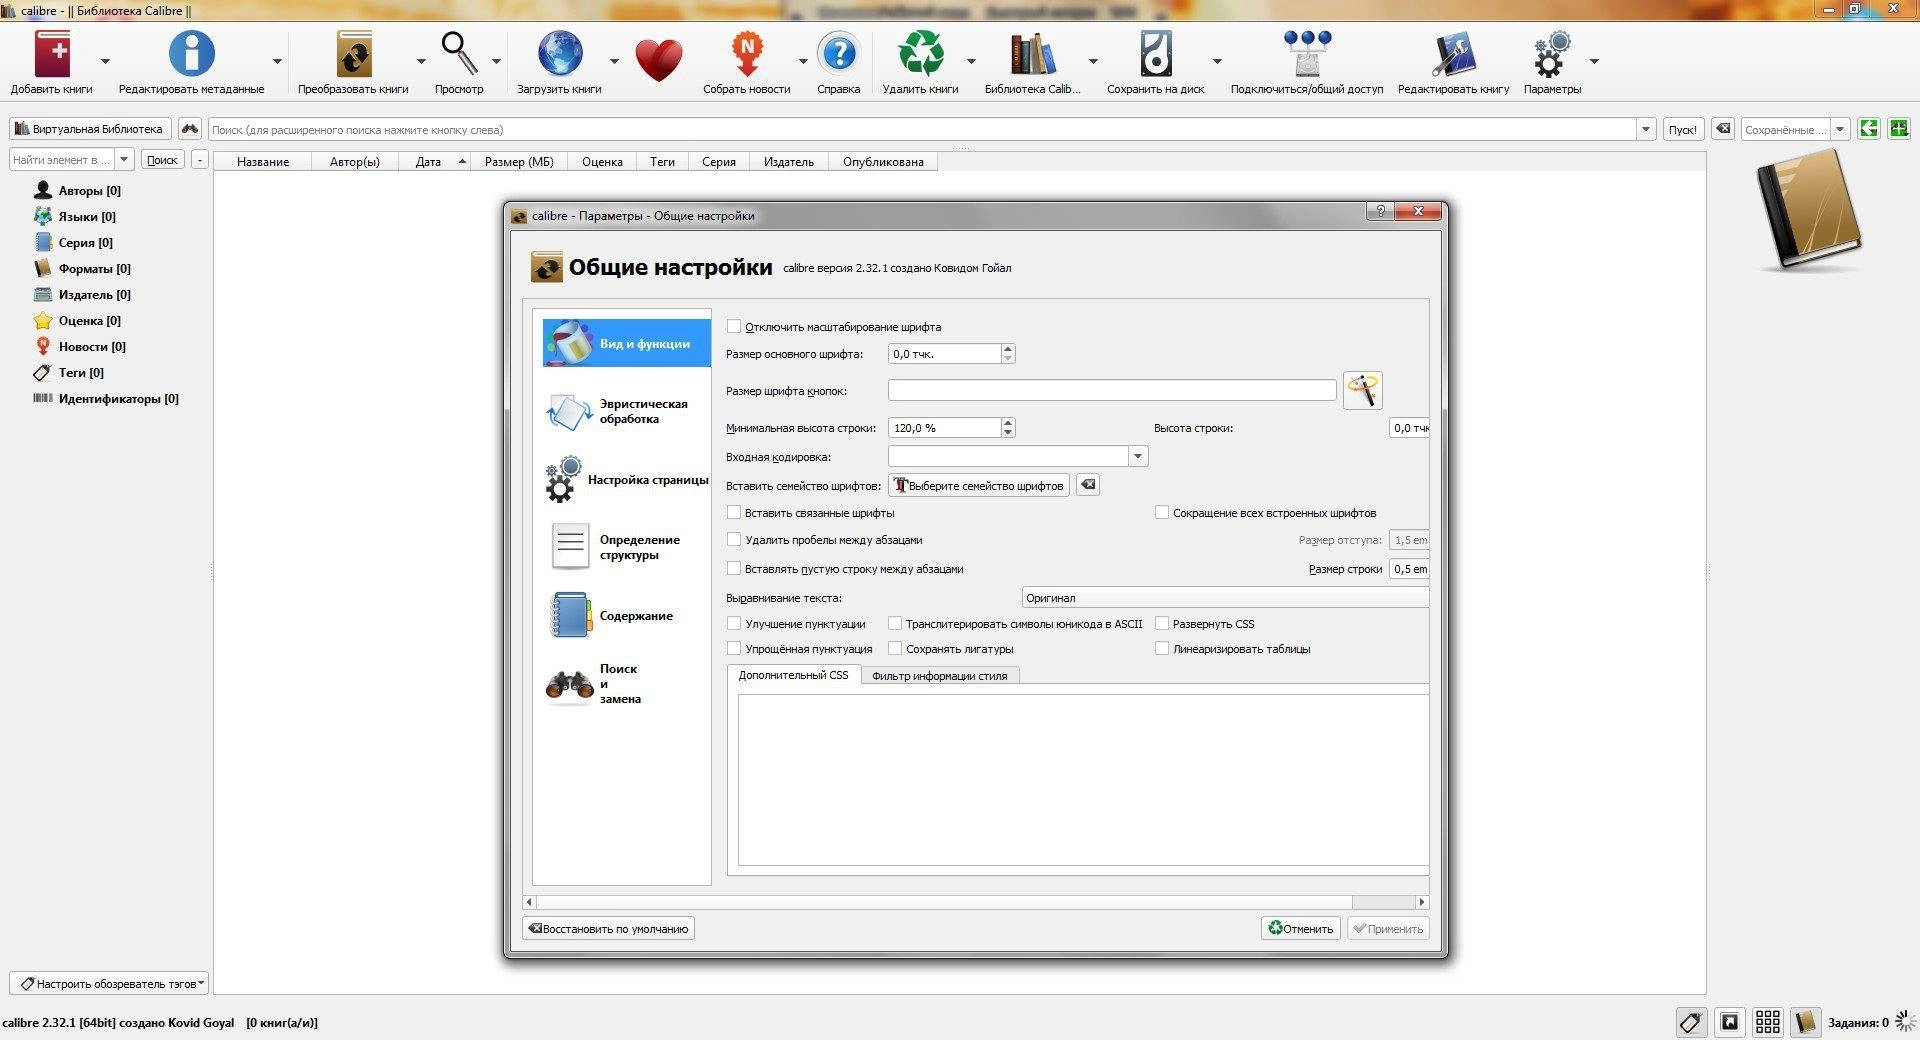
Task: Click the green copy-search arrow icon
Action: (x=1868, y=129)
